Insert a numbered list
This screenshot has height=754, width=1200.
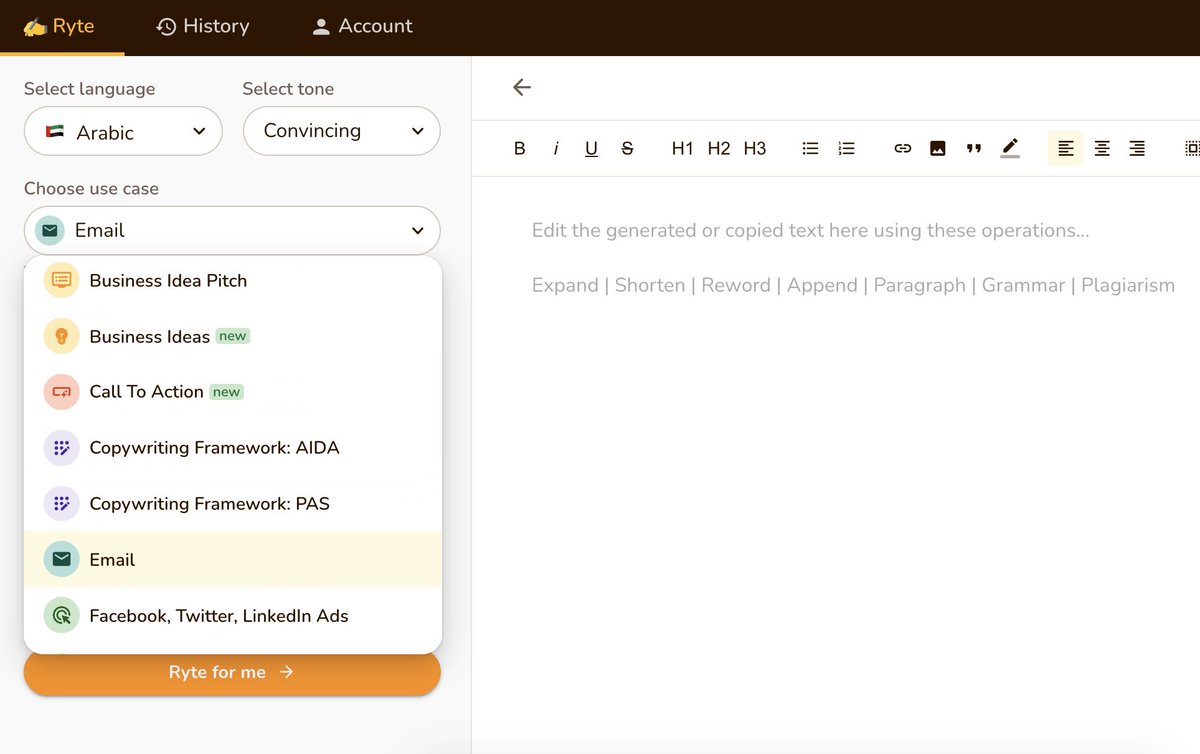pyautogui.click(x=846, y=148)
